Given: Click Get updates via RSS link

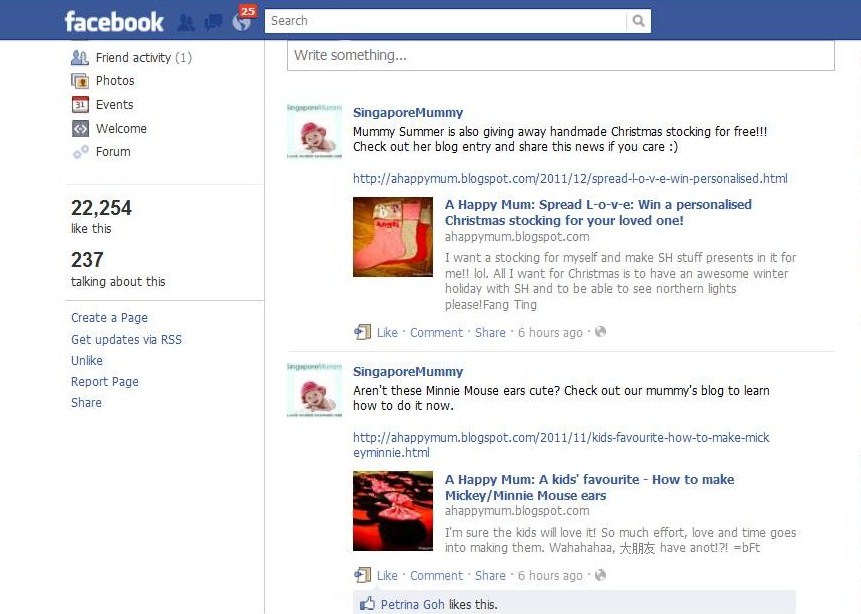Looking at the screenshot, I should (126, 339).
